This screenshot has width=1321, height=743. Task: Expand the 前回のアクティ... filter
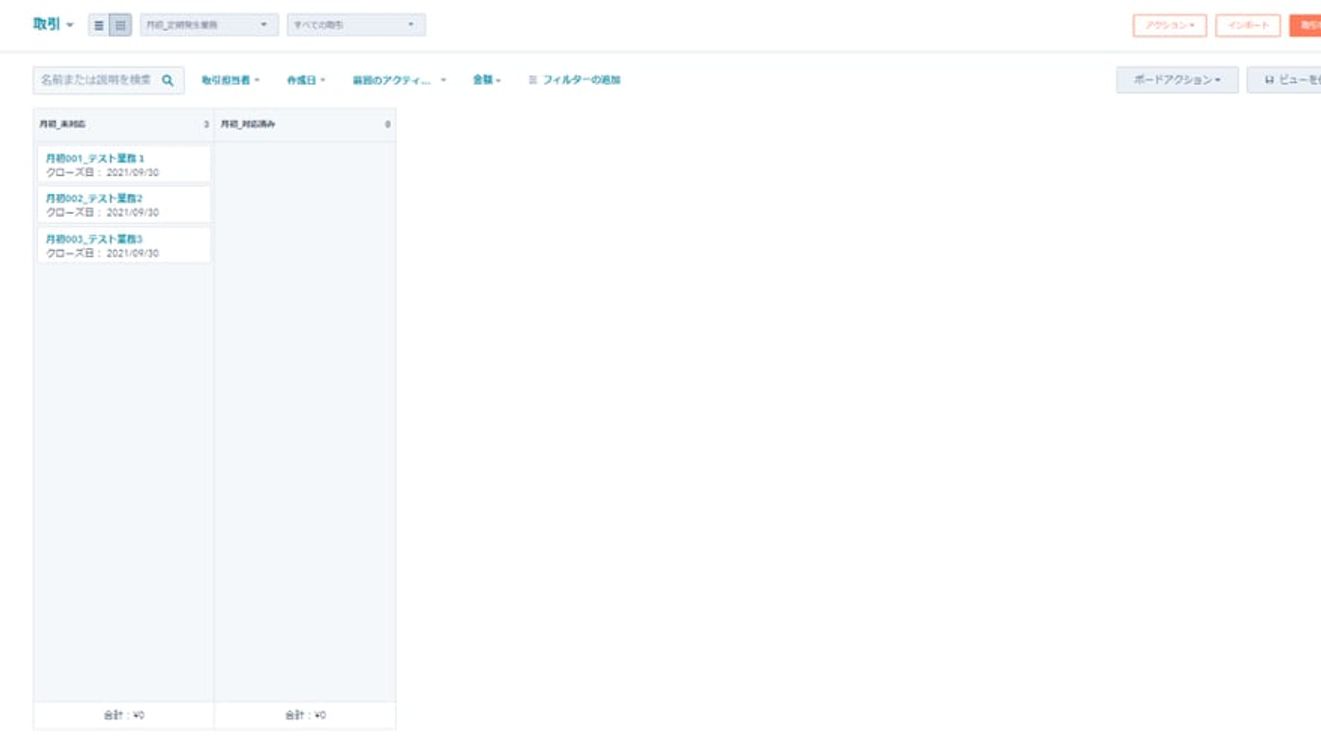click(x=399, y=80)
